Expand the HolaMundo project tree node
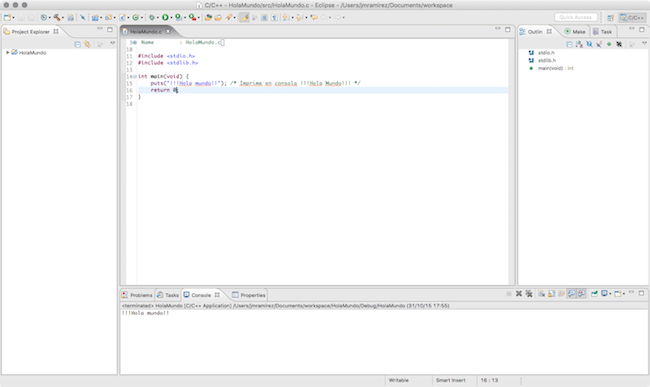The image size is (650, 387). 7,53
